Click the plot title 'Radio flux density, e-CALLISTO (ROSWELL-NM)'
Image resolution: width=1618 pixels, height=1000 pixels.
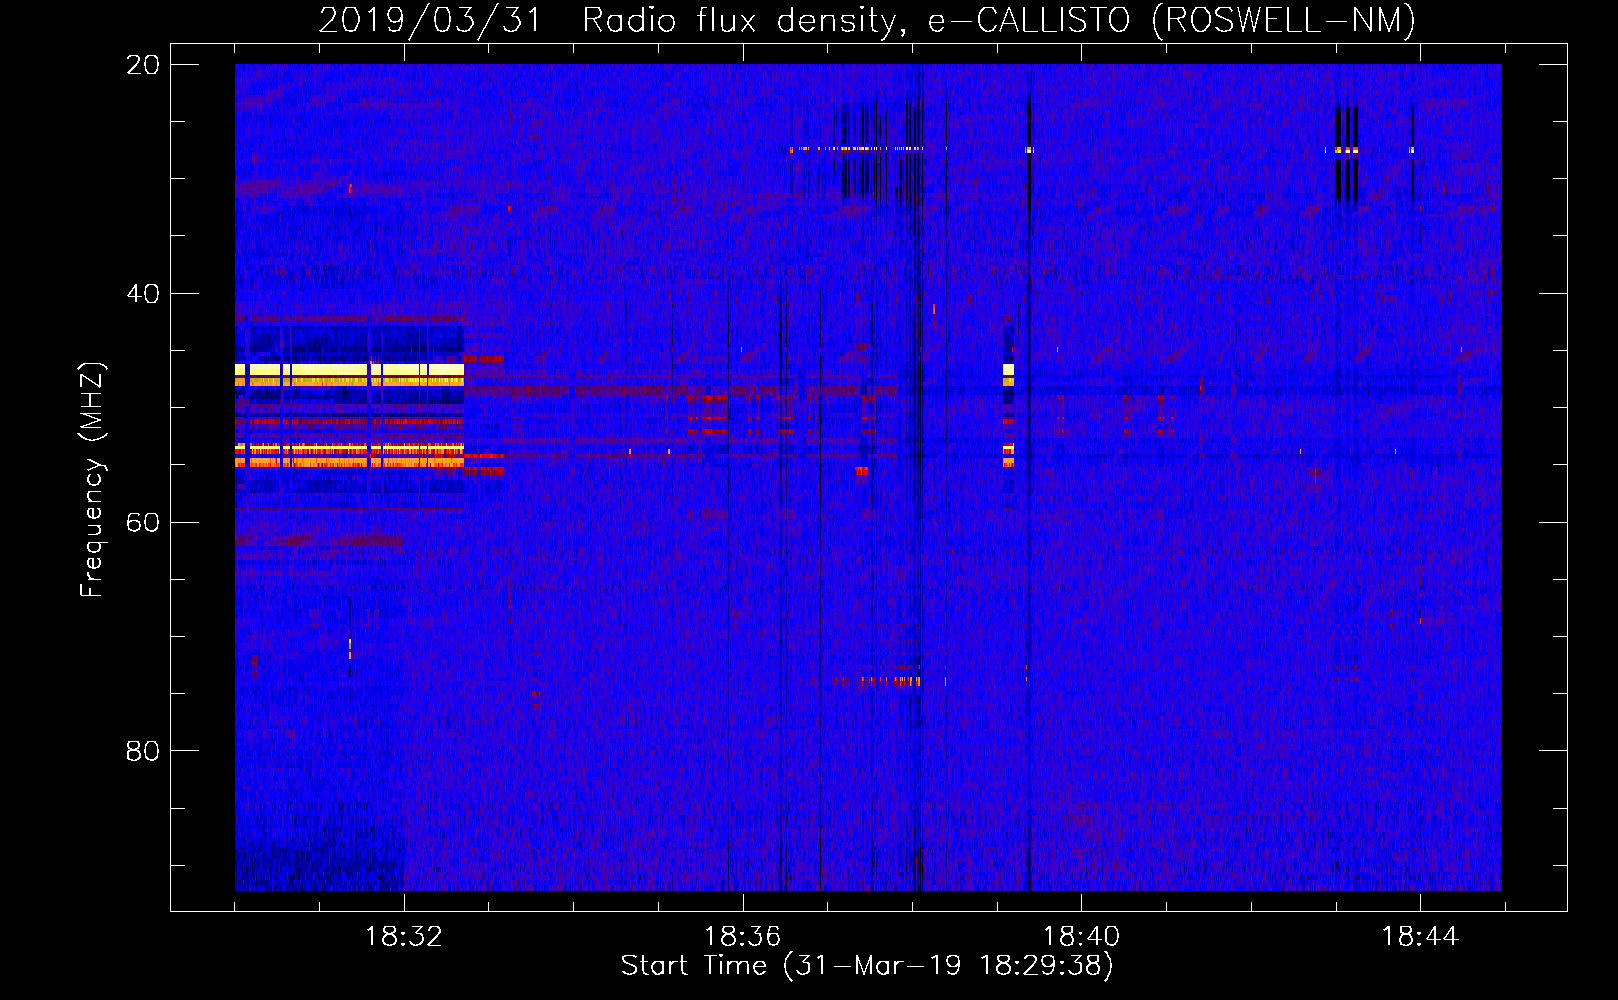click(999, 19)
